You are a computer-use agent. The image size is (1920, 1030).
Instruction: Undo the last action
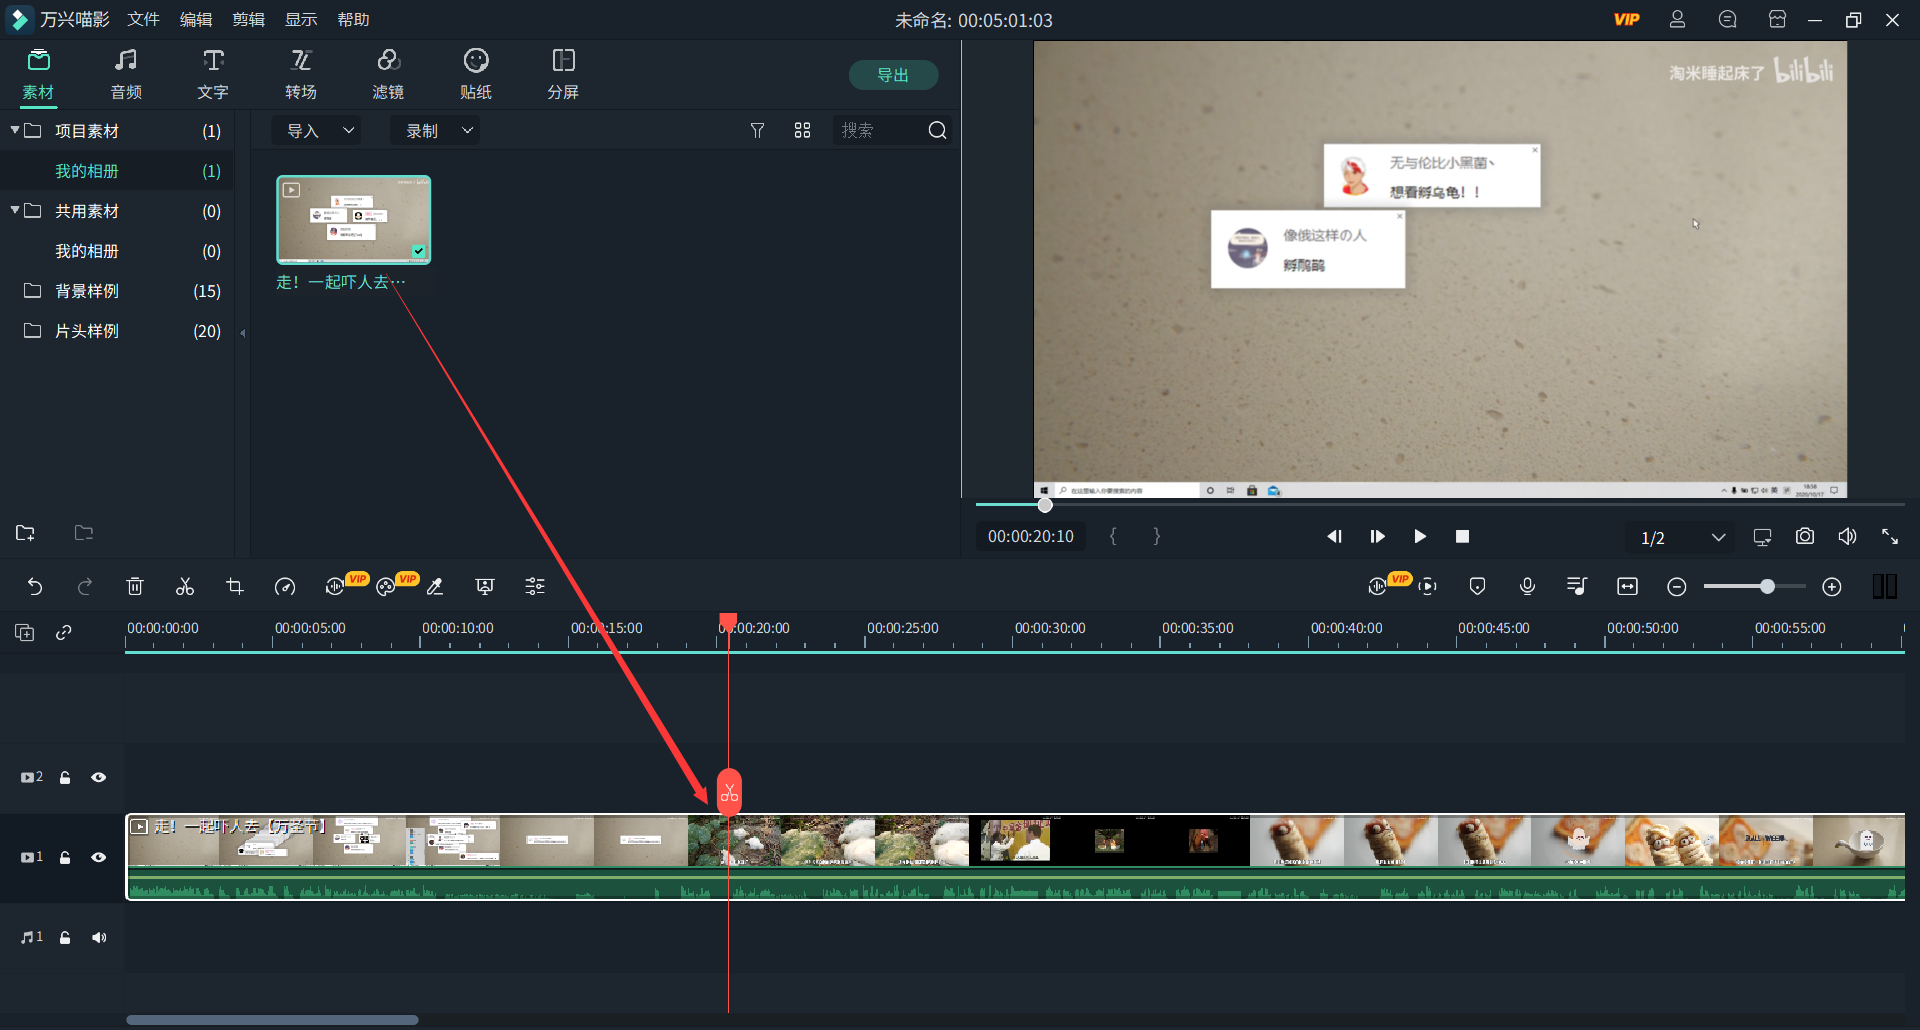pyautogui.click(x=35, y=587)
